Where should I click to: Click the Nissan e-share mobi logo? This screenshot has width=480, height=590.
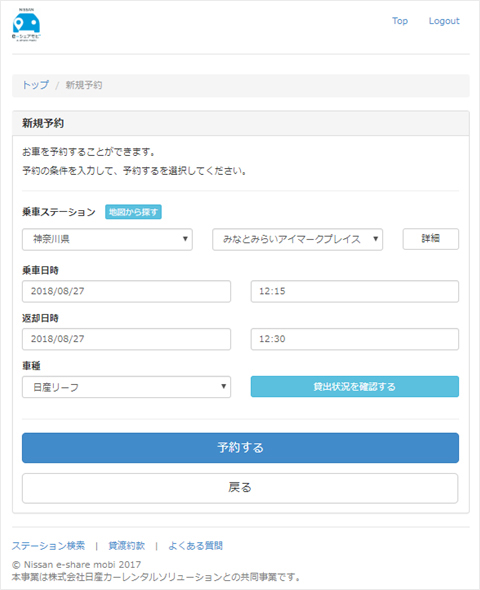[x=26, y=25]
